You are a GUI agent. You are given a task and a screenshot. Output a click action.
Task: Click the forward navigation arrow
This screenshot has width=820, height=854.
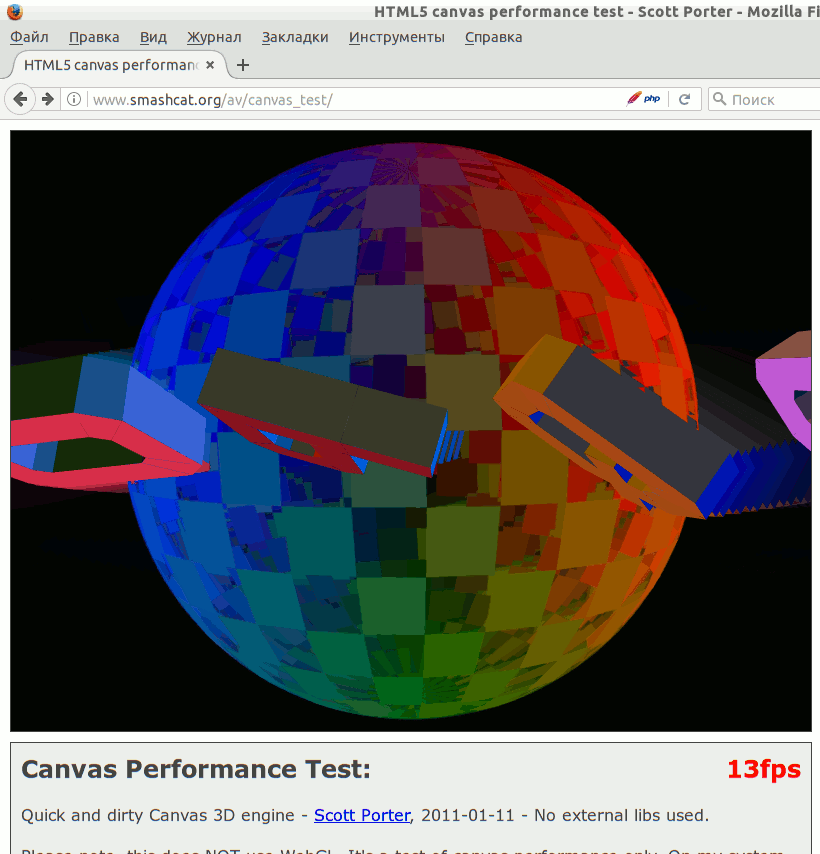[47, 99]
